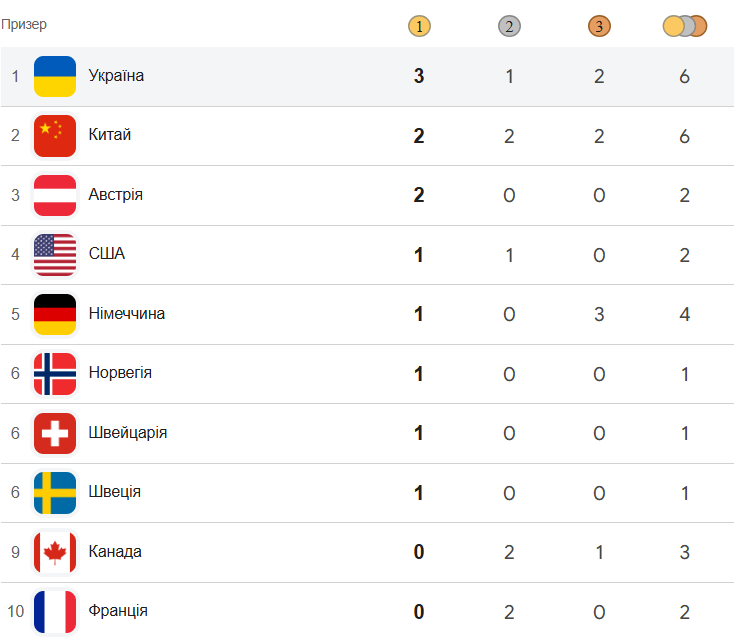Select the Швейцарія country name
Viewport: 734px width, 640px height.
click(x=127, y=433)
